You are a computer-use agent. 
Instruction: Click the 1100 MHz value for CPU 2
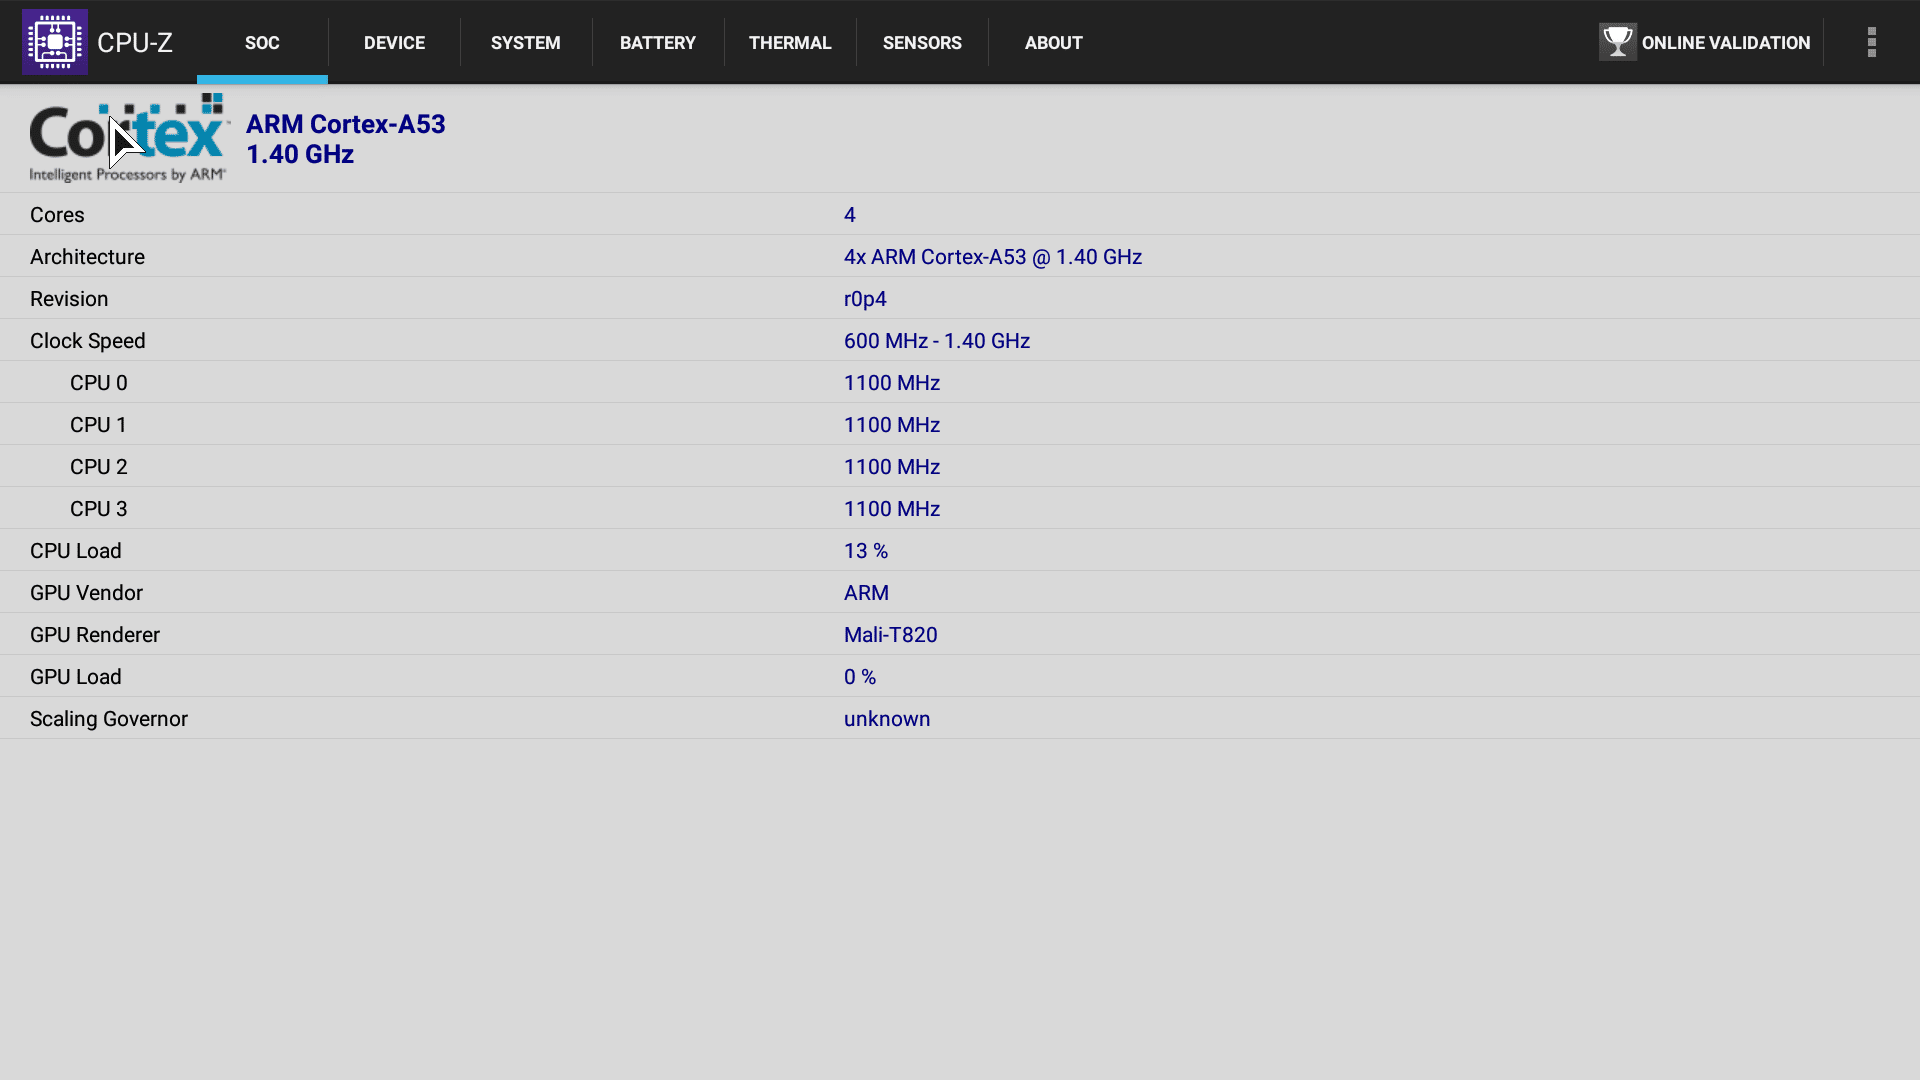[x=892, y=467]
